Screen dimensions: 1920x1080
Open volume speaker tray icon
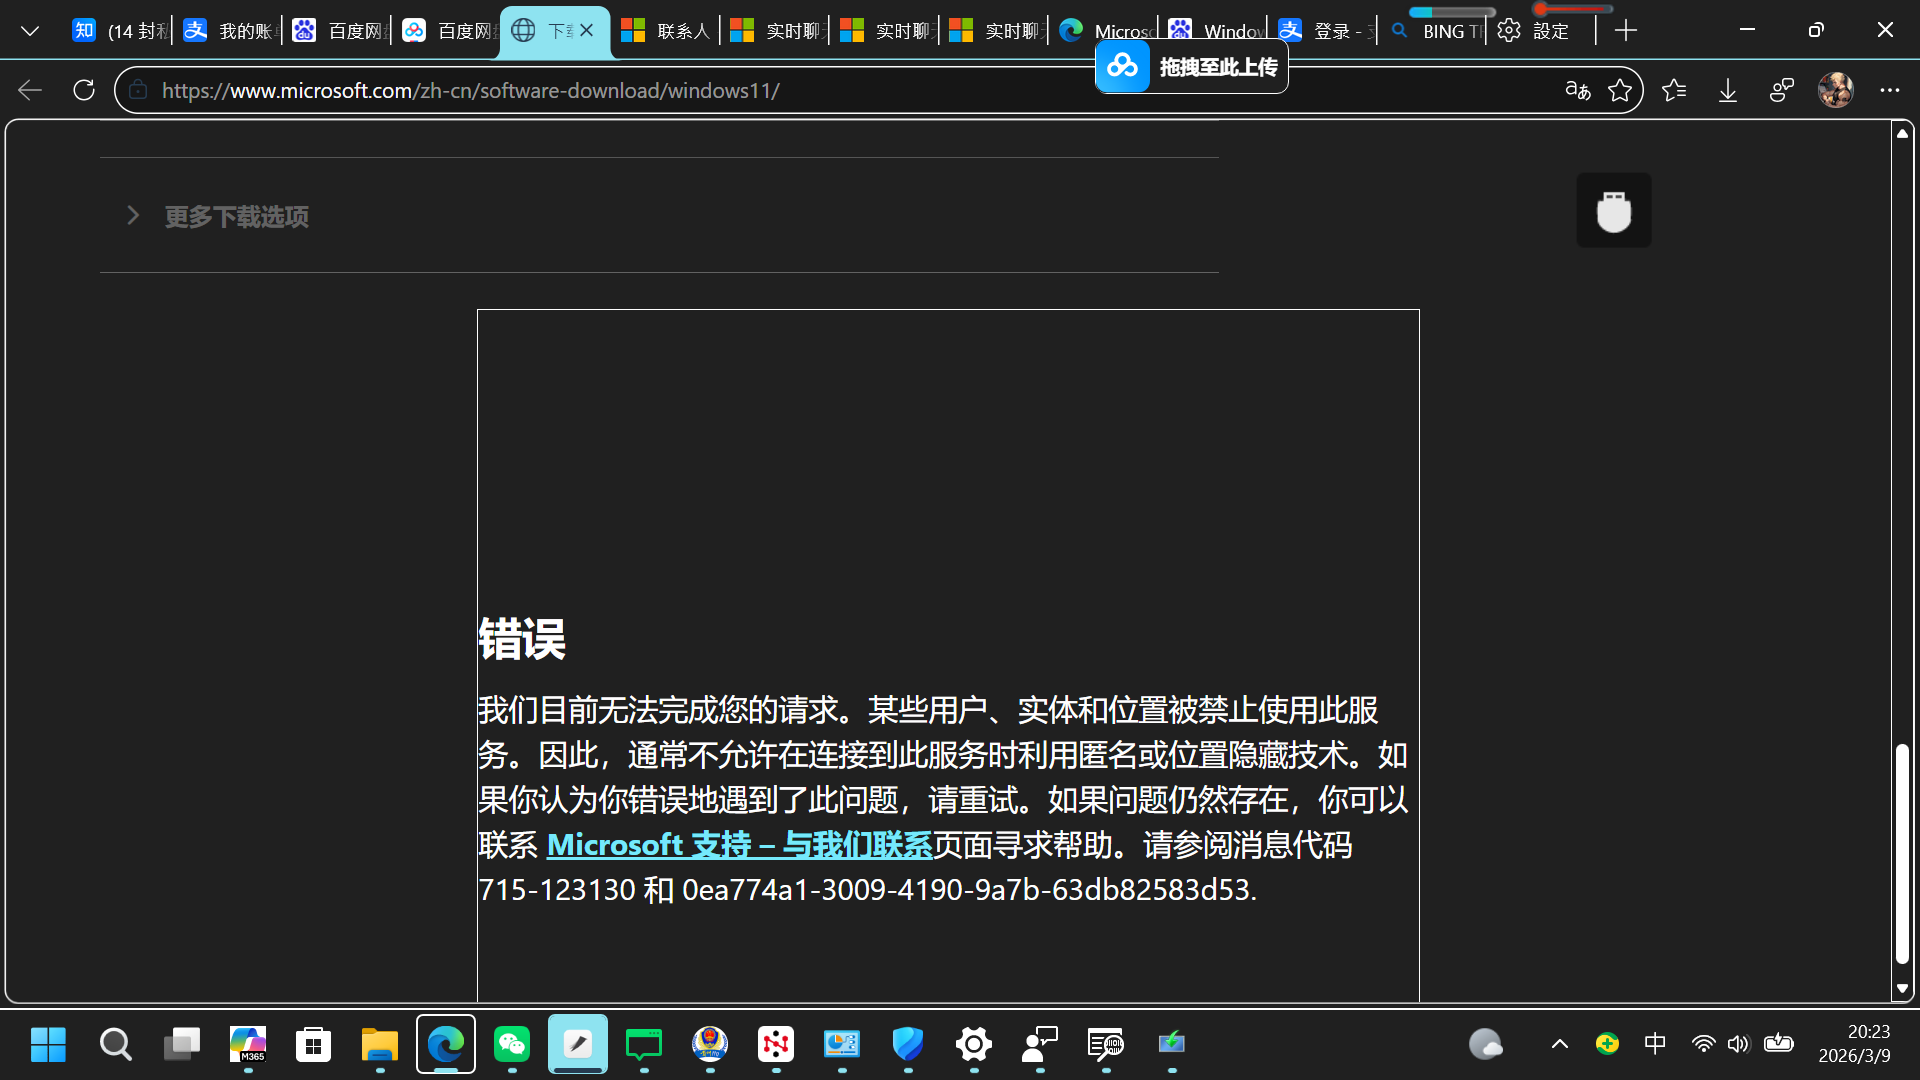[1739, 1044]
